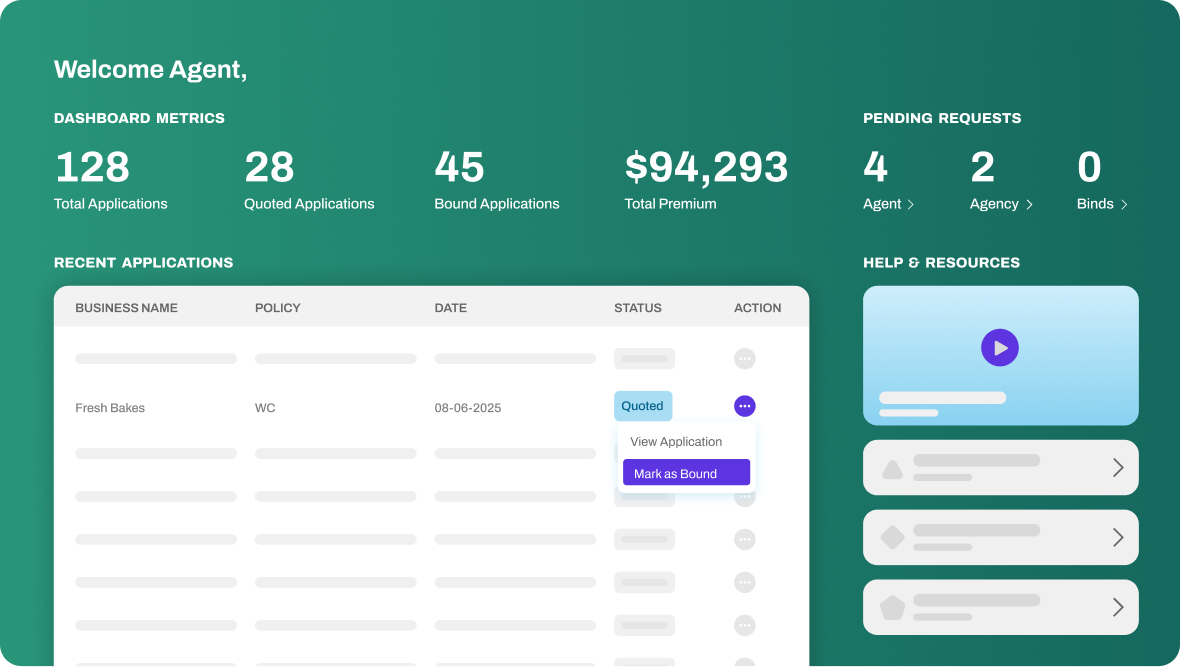Open the action menu for Fresh Bakes

(744, 407)
